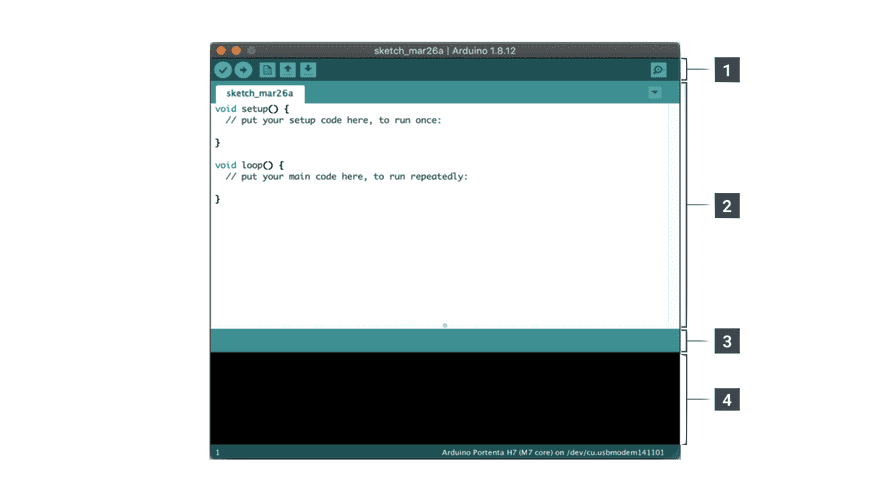Expand the tab options dropdown arrow

(x=654, y=92)
